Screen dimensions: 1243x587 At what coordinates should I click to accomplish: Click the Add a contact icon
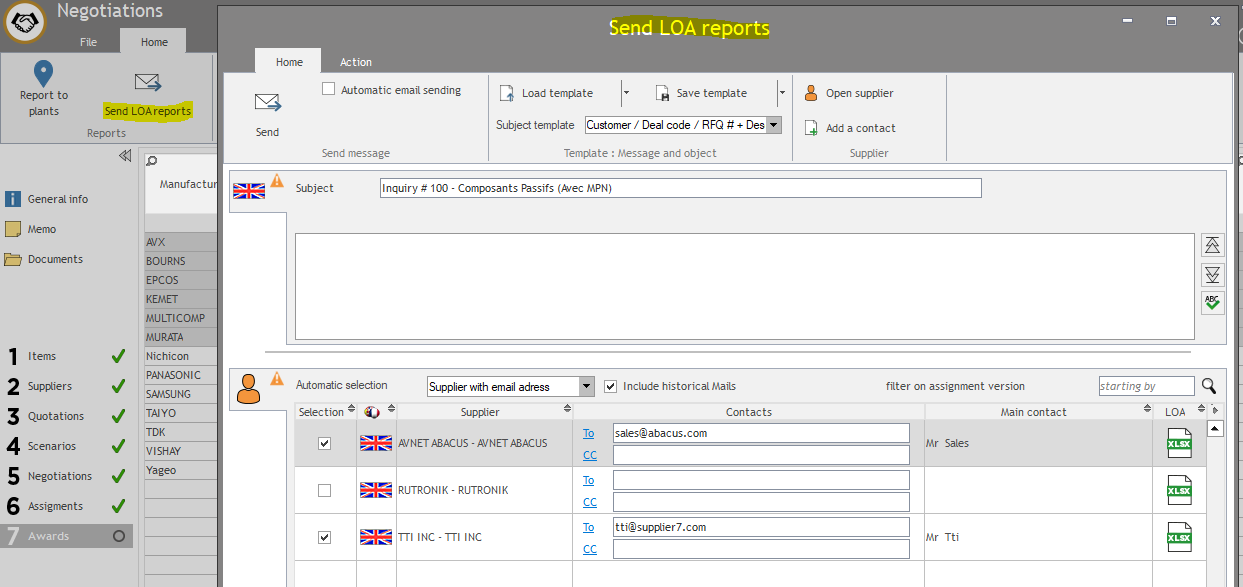812,128
